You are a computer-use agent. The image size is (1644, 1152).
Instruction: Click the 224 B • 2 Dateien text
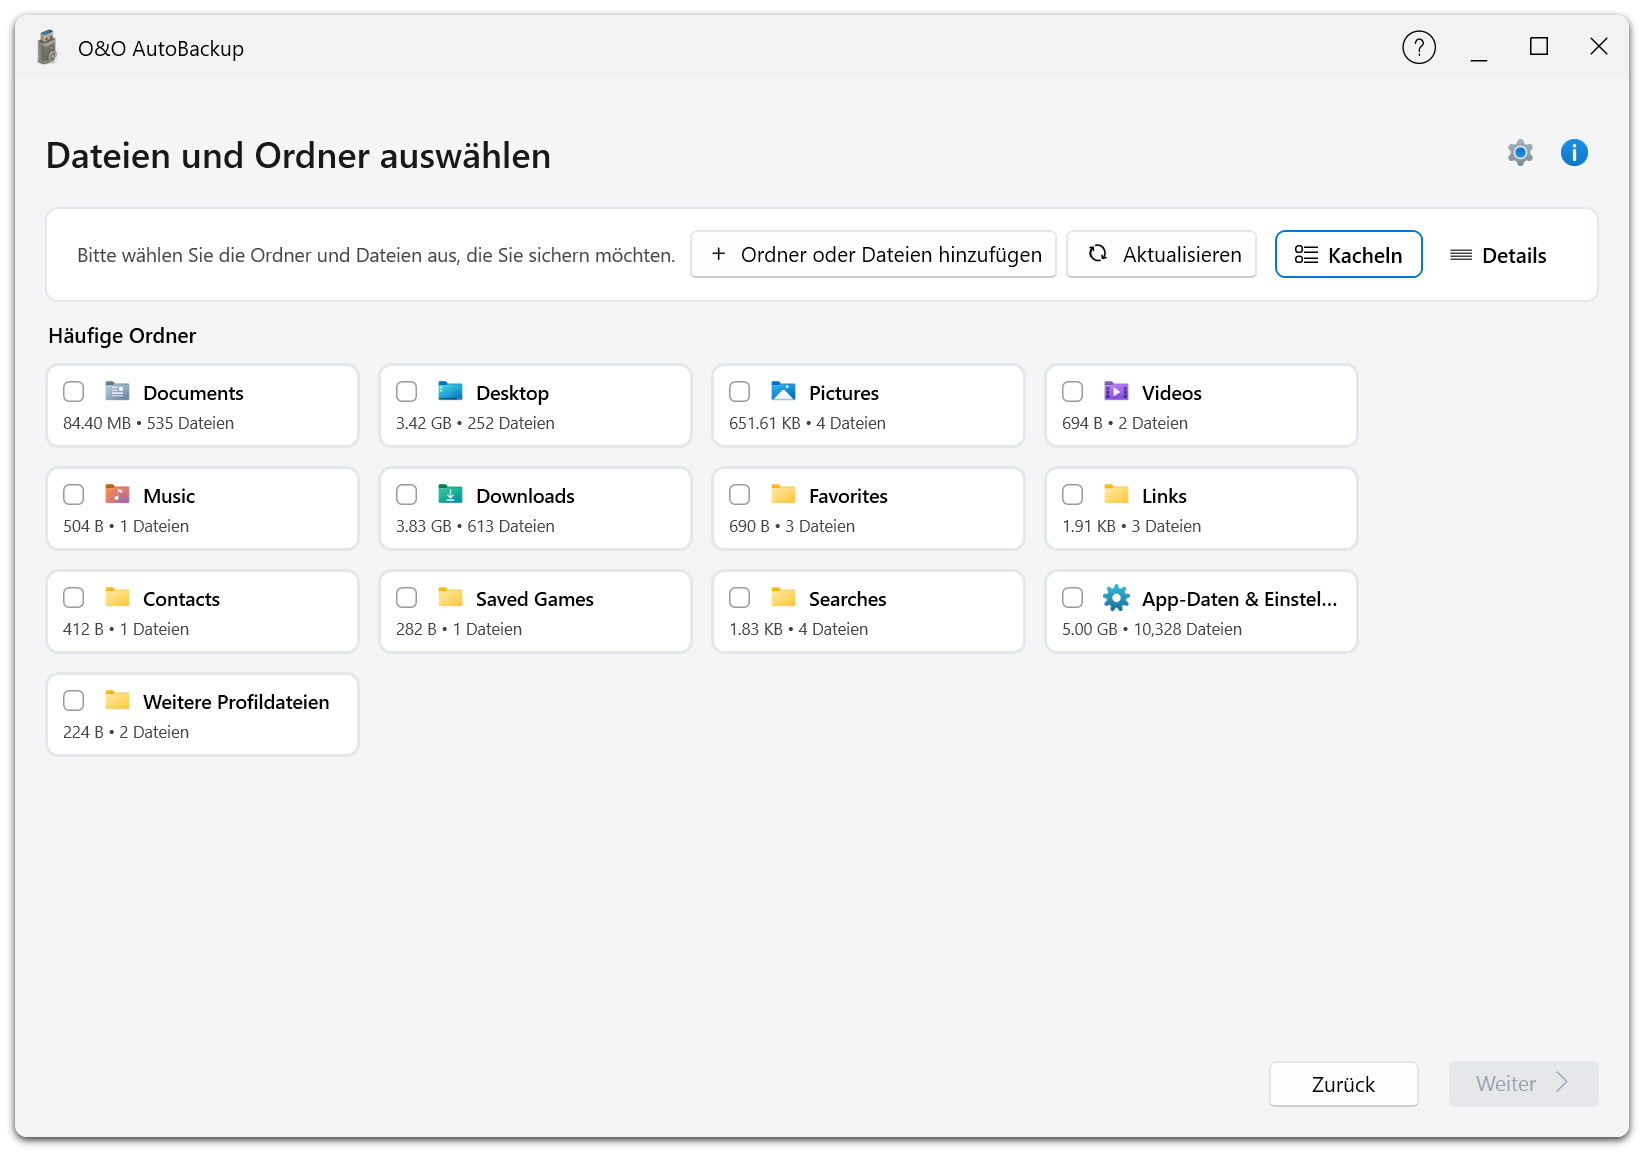(x=126, y=733)
